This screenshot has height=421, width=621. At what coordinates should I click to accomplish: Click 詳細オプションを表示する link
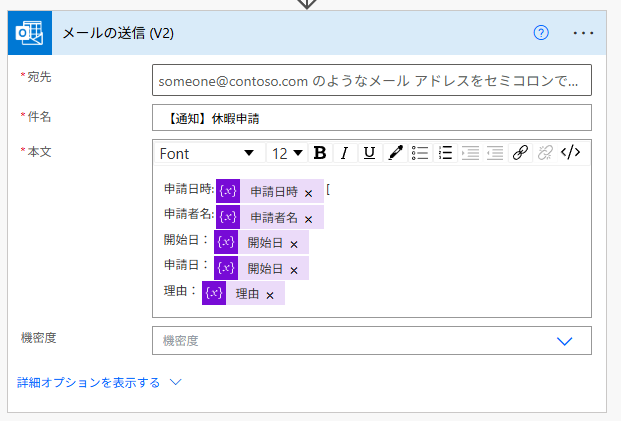(88, 383)
